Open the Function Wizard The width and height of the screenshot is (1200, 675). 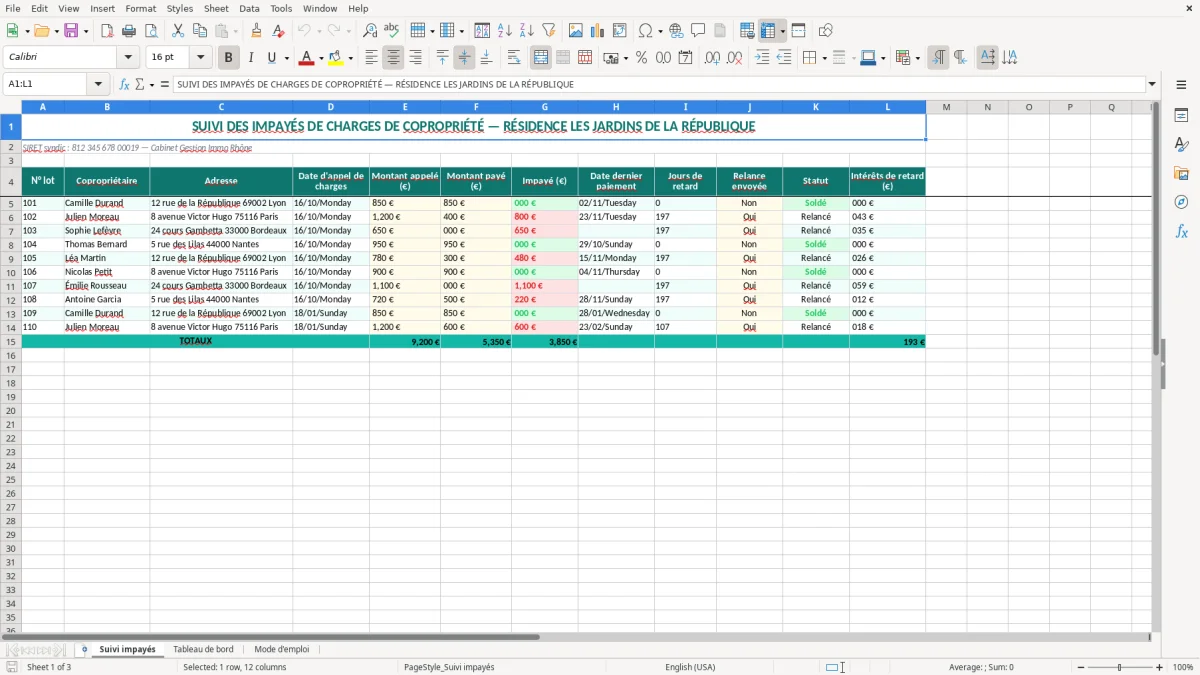pos(125,84)
